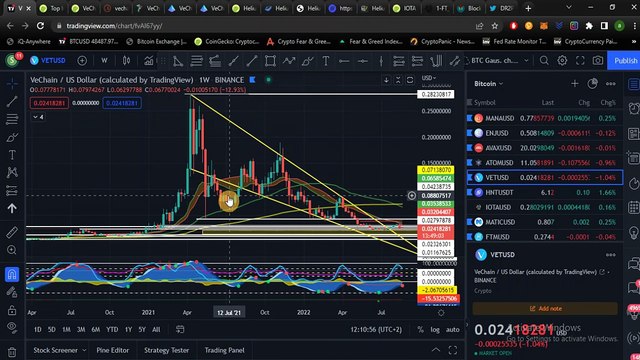This screenshot has height=360, width=640.
Task: Open the Fibonacci retracement tools
Action: point(12,119)
